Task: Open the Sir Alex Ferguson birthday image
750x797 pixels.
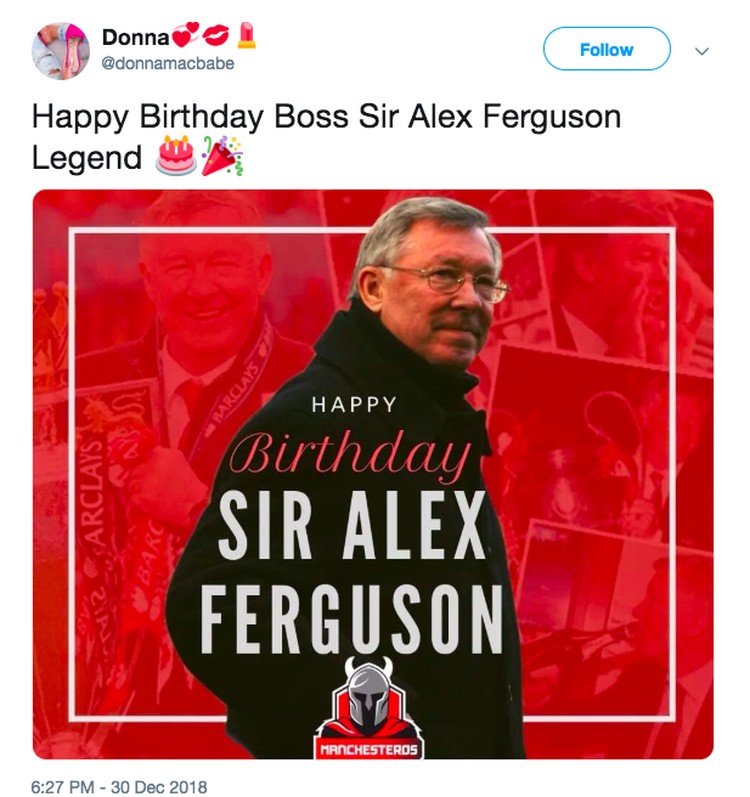Action: click(x=373, y=474)
